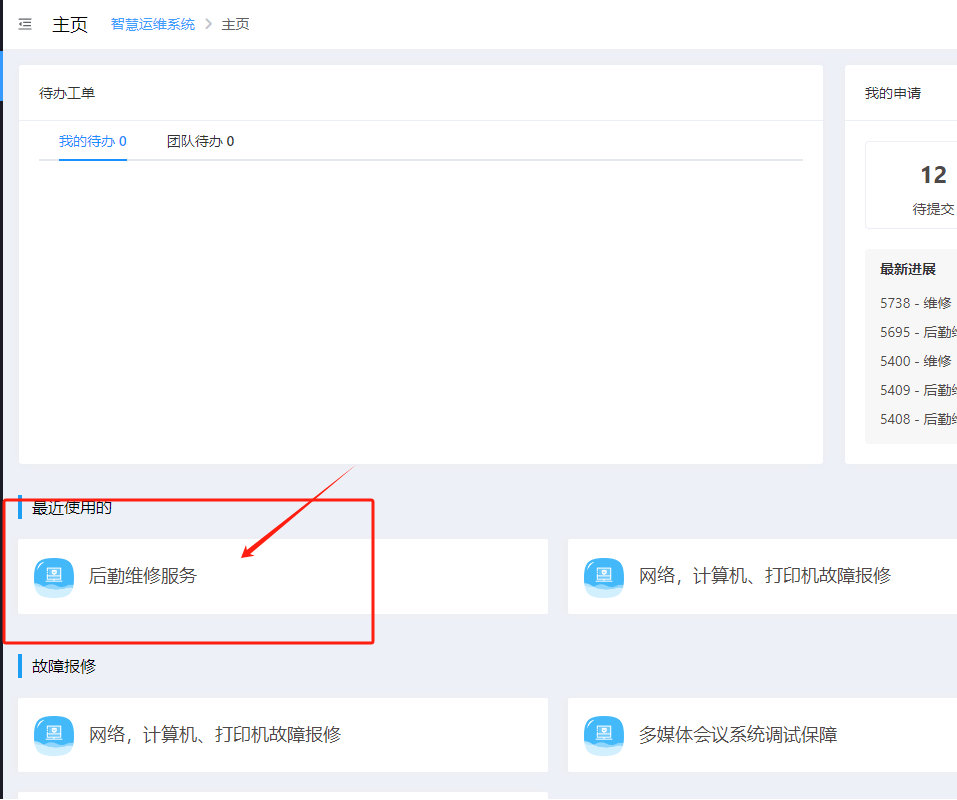This screenshot has width=957, height=800.
Task: Open 网络，计算机、打印机故障报修 label under 故障报修
Action: pyautogui.click(x=215, y=735)
